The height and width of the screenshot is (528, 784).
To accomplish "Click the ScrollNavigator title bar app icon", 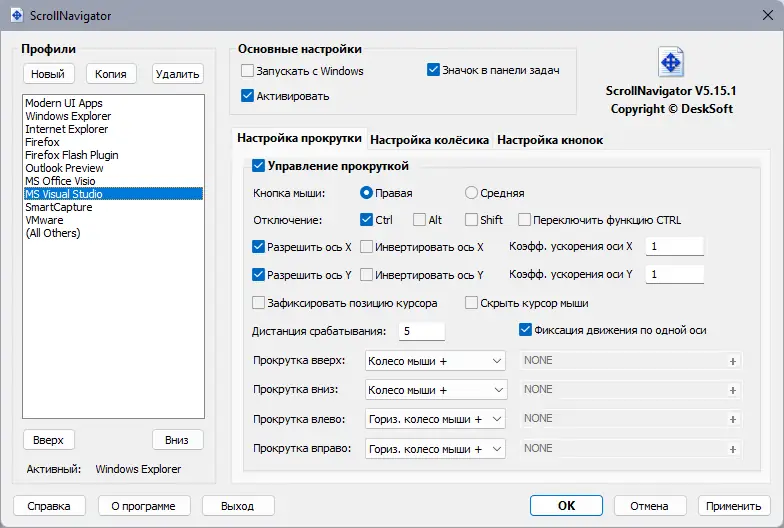I will tap(17, 16).
